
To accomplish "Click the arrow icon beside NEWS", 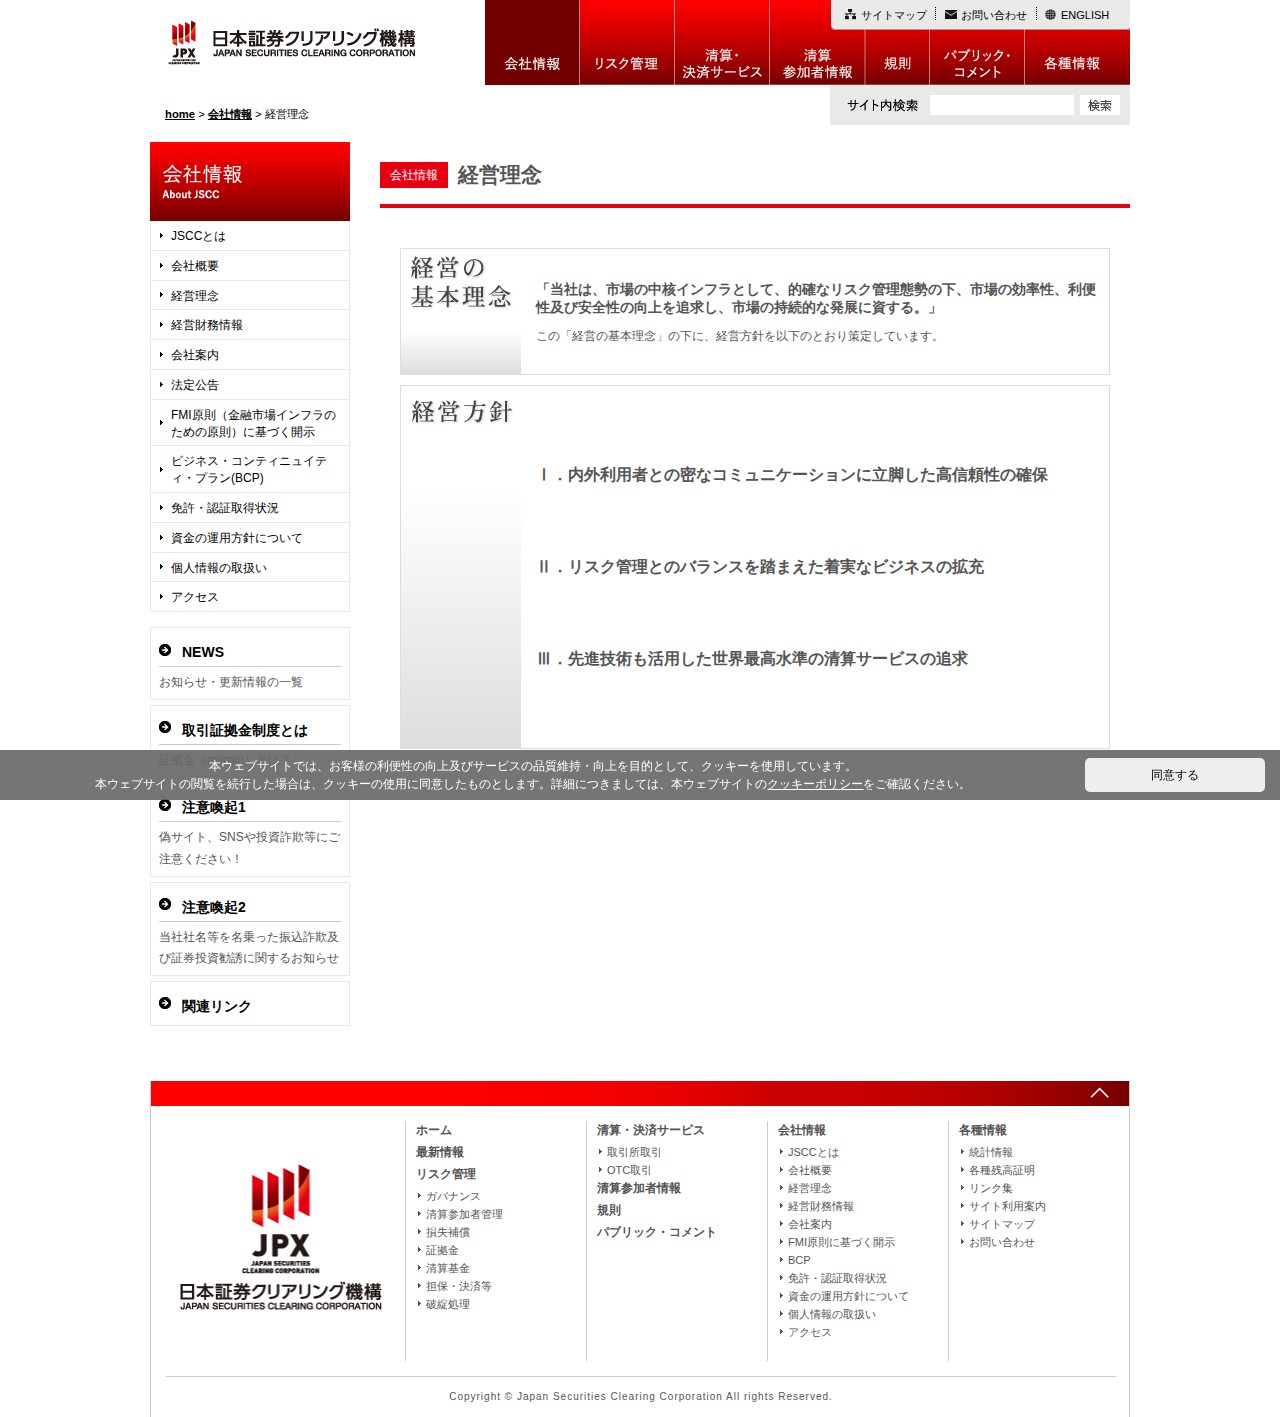I will pos(165,651).
